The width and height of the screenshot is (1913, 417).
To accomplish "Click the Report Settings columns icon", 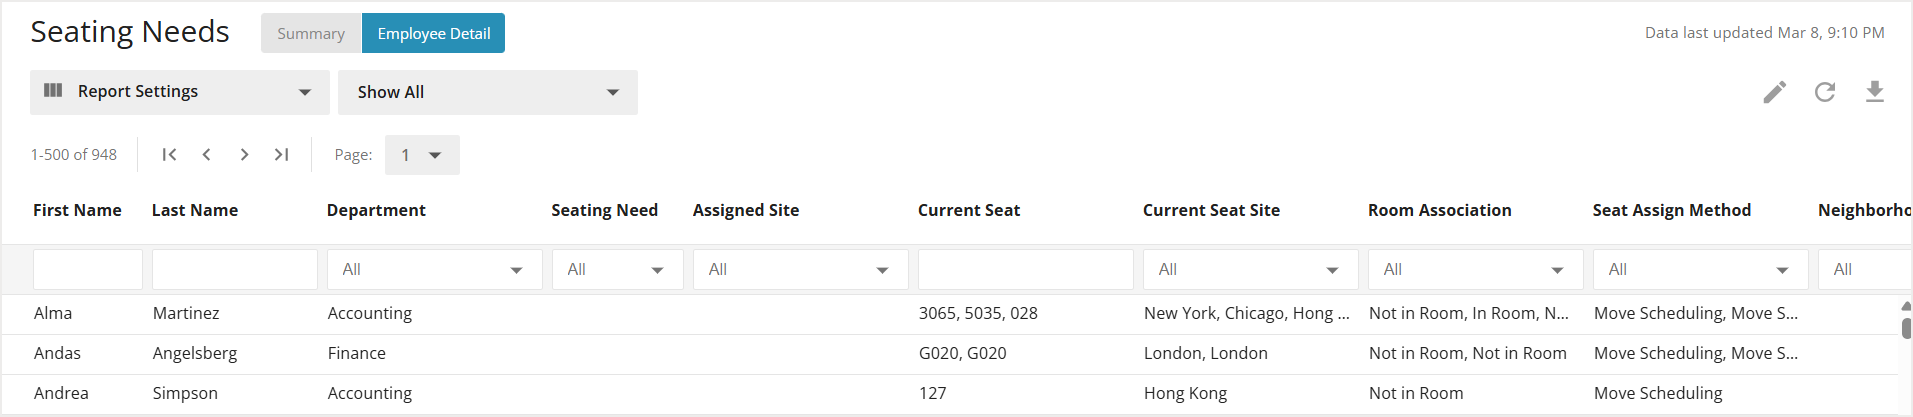I will point(53,91).
